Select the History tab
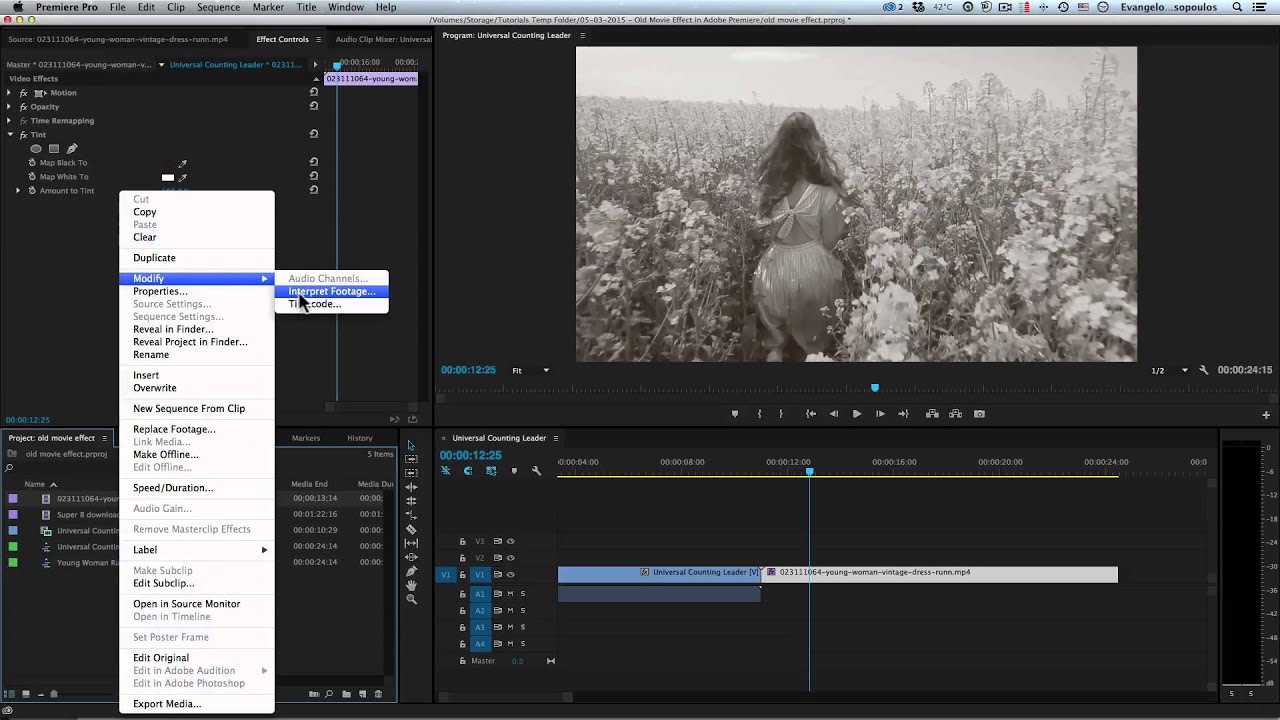 tap(360, 438)
